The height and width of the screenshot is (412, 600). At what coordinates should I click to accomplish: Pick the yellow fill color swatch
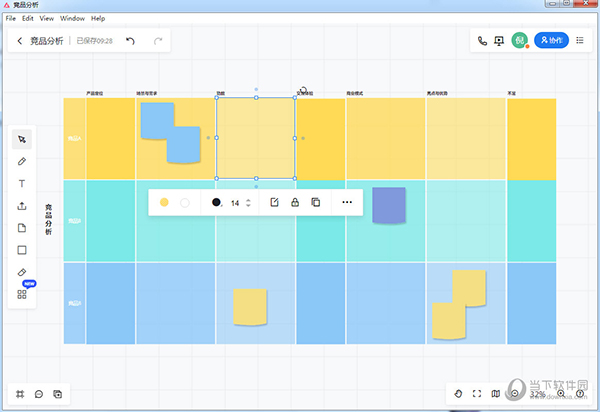coord(164,202)
